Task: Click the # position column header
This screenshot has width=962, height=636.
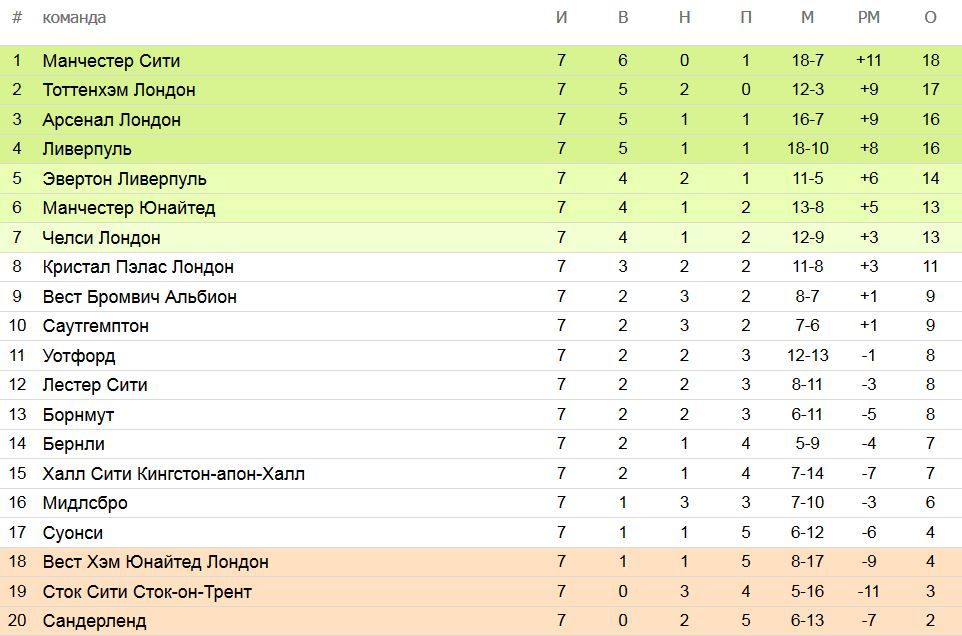Action: click(x=17, y=18)
